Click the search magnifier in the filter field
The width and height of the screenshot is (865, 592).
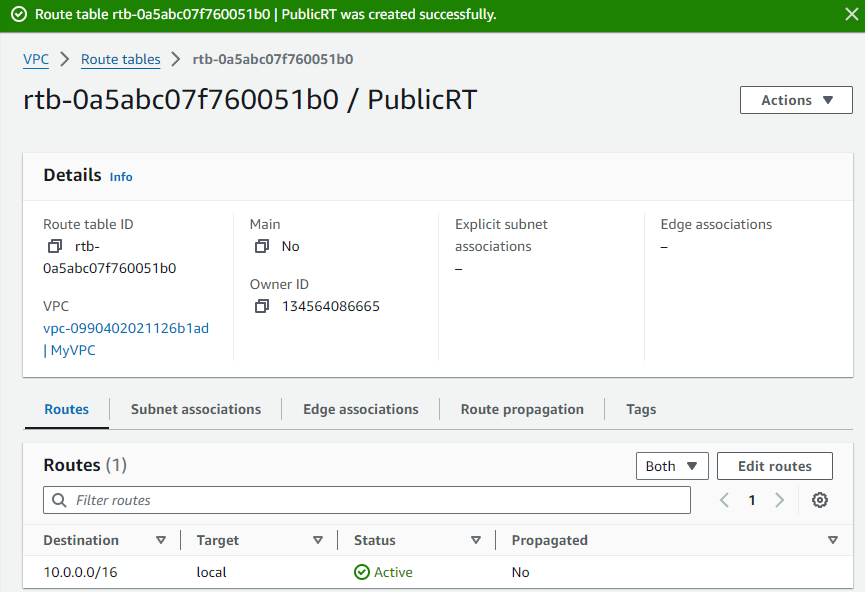(x=58, y=500)
